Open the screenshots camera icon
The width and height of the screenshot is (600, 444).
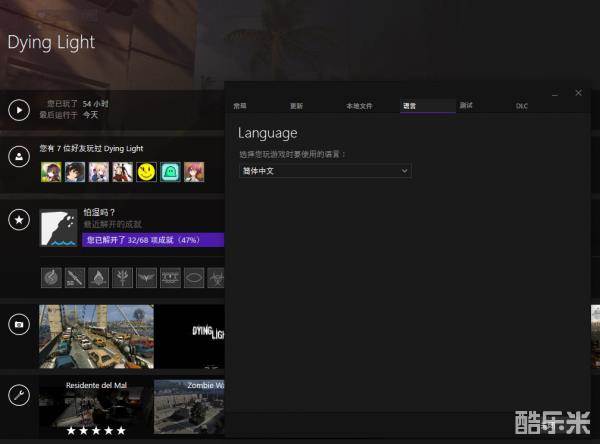pyautogui.click(x=18, y=324)
